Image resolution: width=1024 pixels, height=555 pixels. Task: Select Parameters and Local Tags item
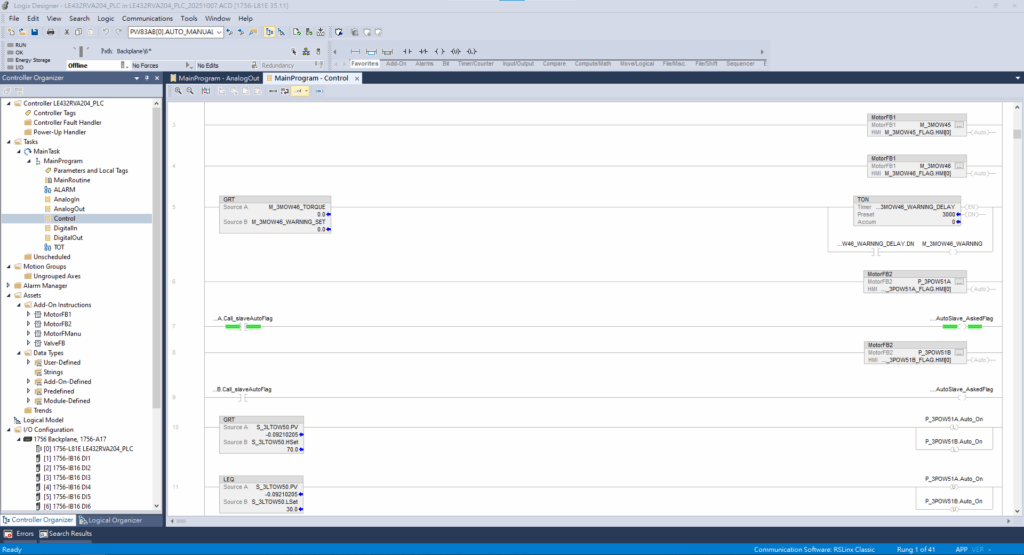click(90, 170)
